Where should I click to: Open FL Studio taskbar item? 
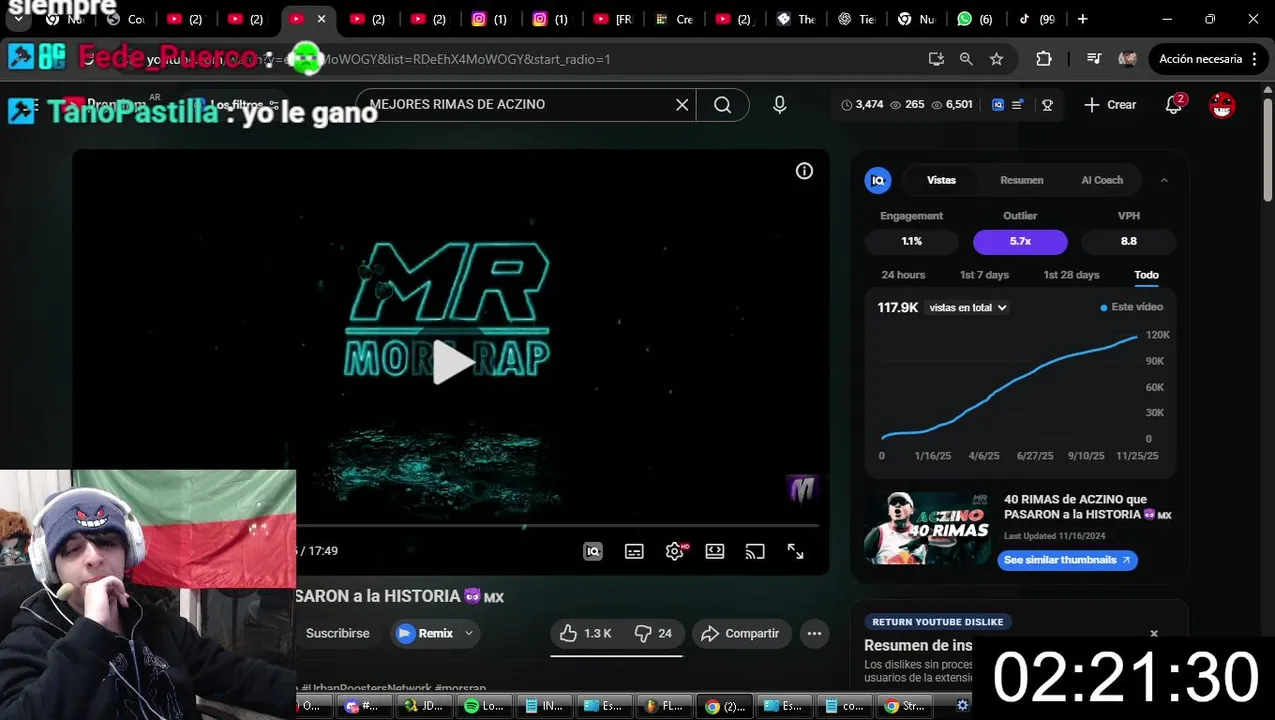coord(664,705)
